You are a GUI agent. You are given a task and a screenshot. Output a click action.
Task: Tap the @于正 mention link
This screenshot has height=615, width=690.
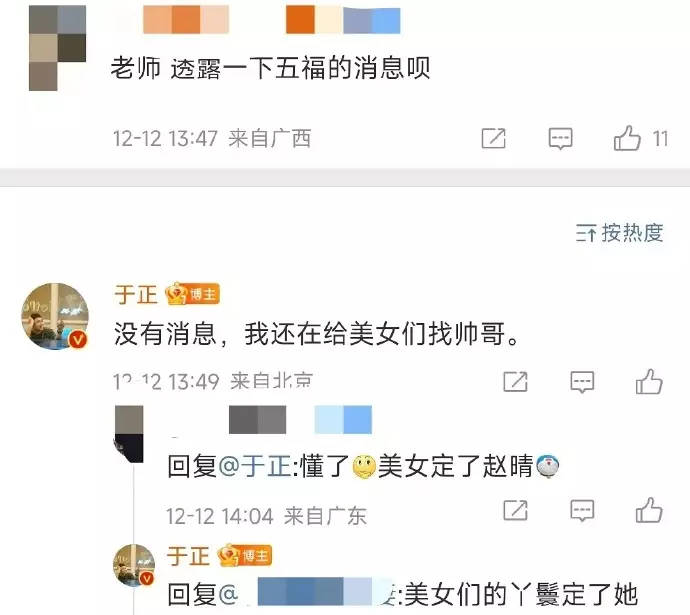pos(255,466)
